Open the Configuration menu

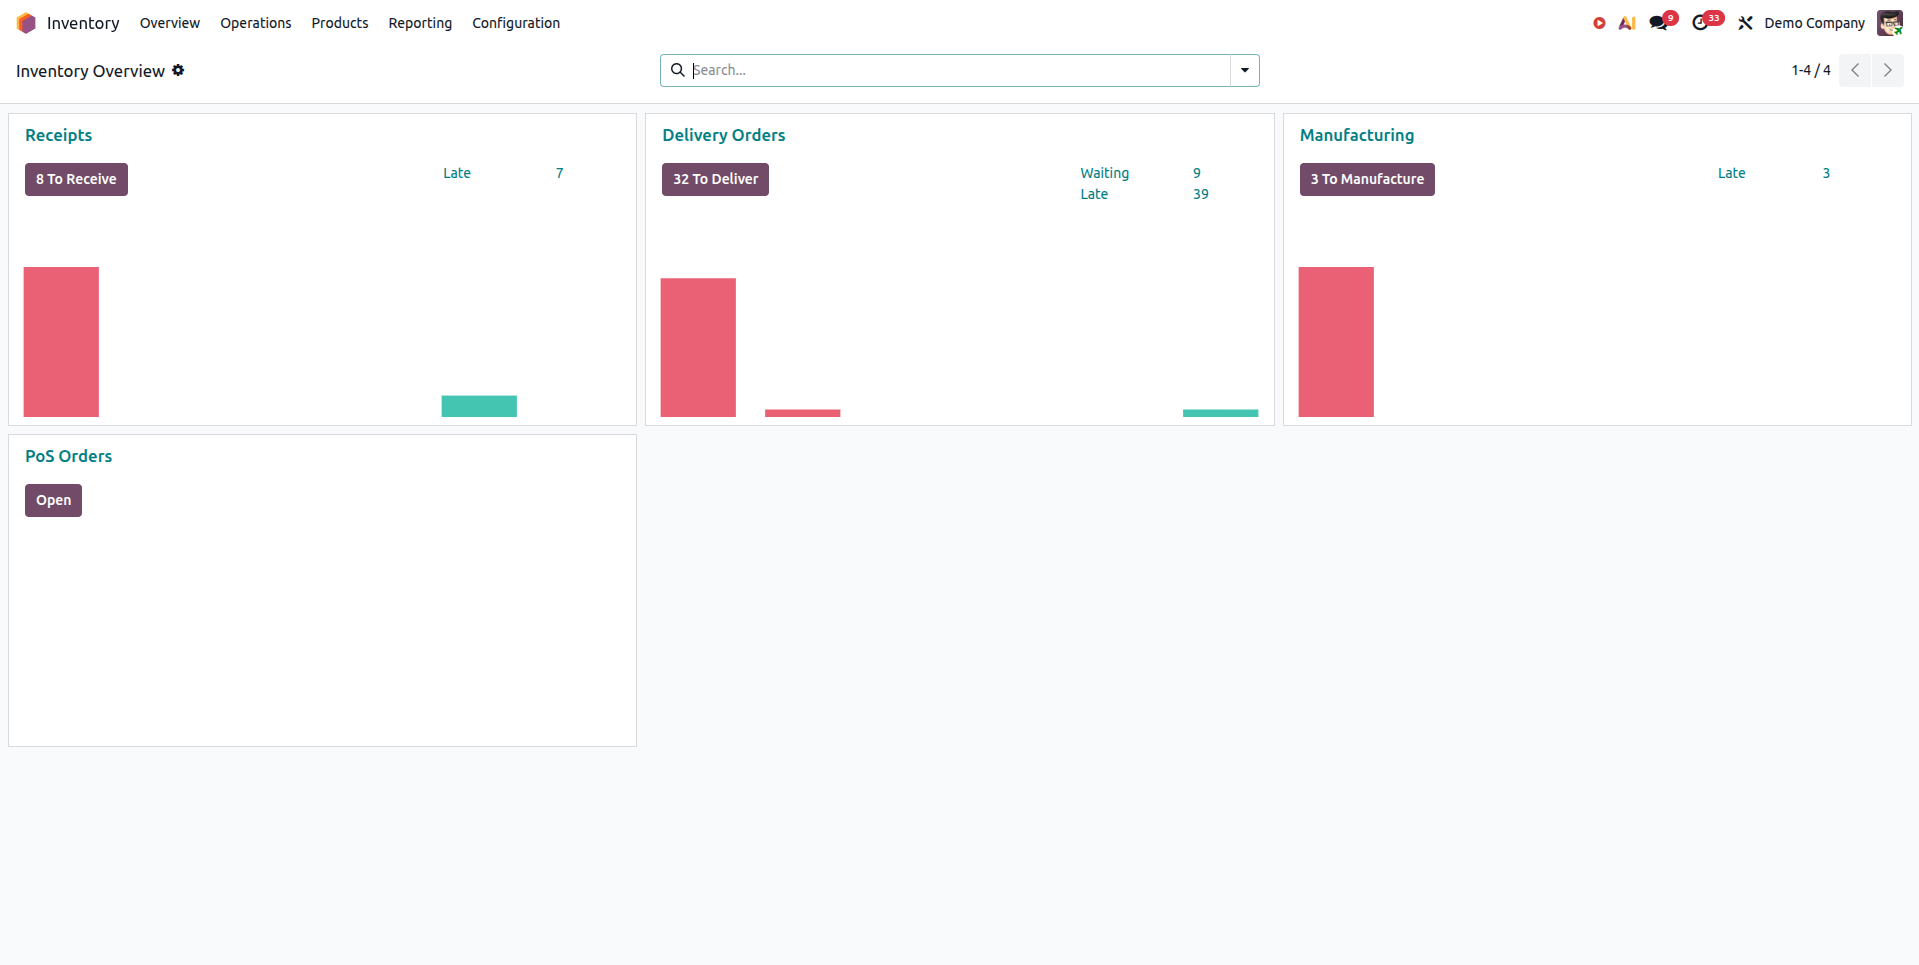(x=516, y=23)
